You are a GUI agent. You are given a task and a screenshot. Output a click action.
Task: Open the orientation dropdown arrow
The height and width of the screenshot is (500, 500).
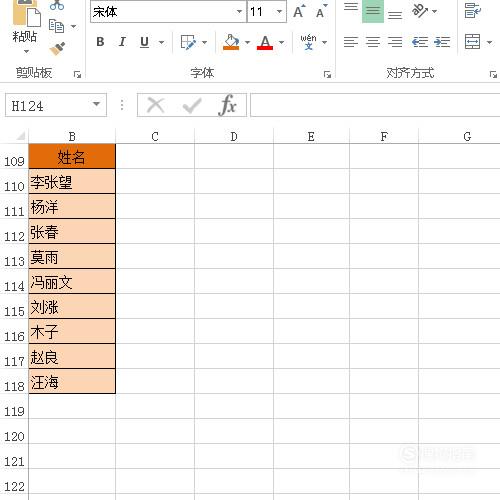tap(434, 11)
